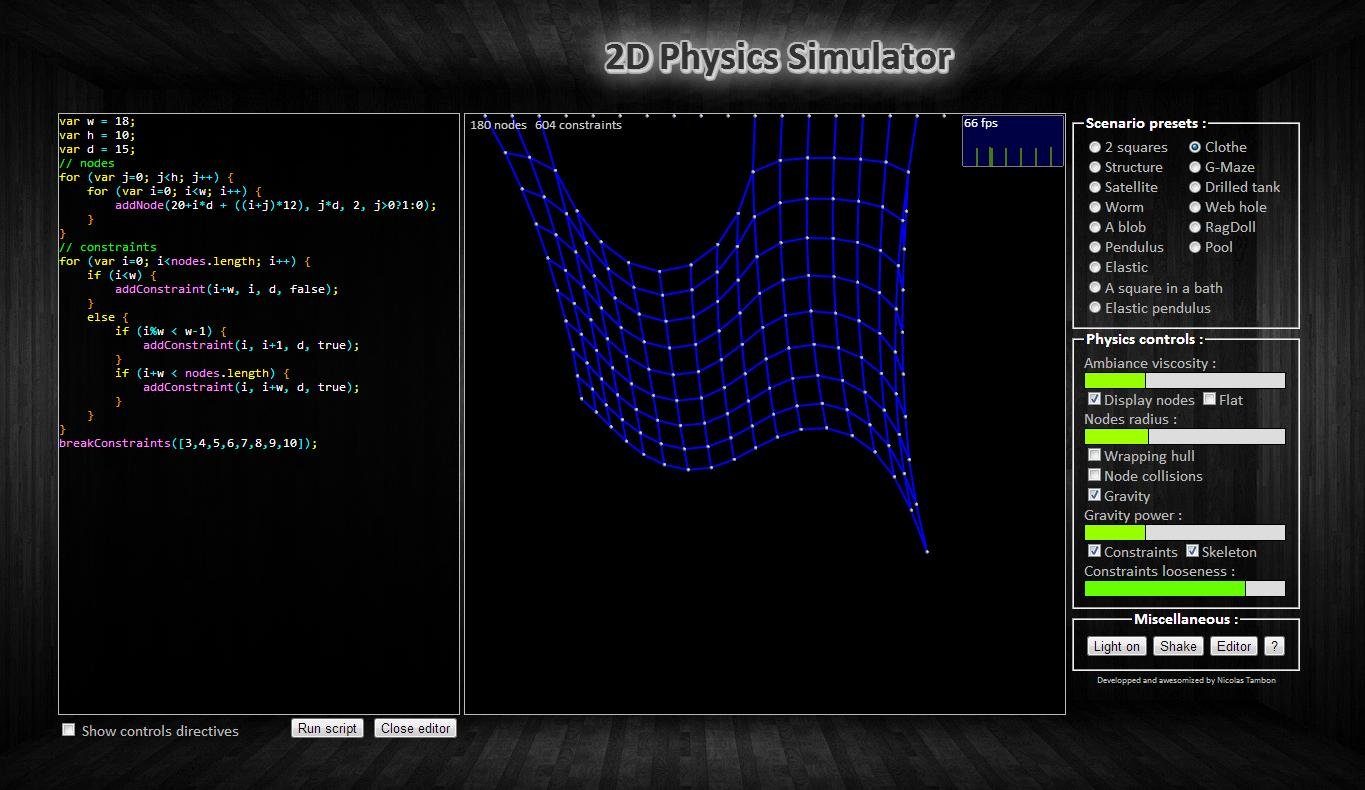
Task: Choose the Drilled tank scenario
Action: tap(1195, 187)
